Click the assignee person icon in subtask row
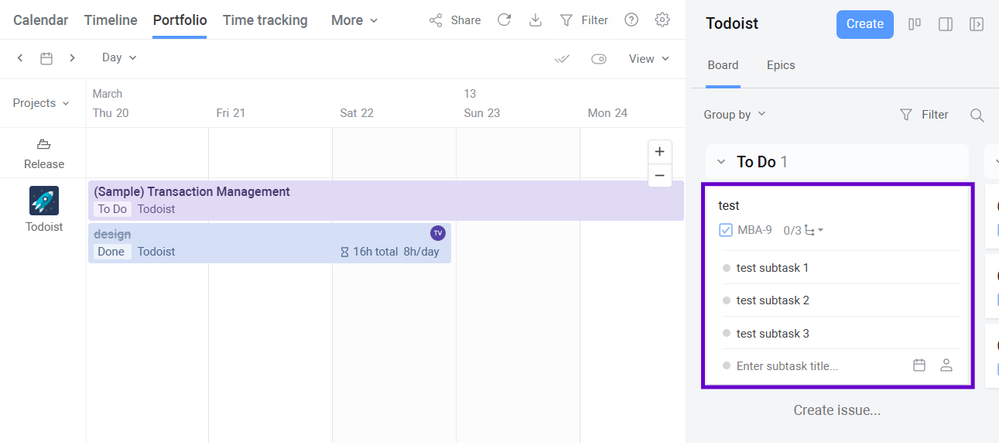This screenshot has width=999, height=443. pos(946,365)
